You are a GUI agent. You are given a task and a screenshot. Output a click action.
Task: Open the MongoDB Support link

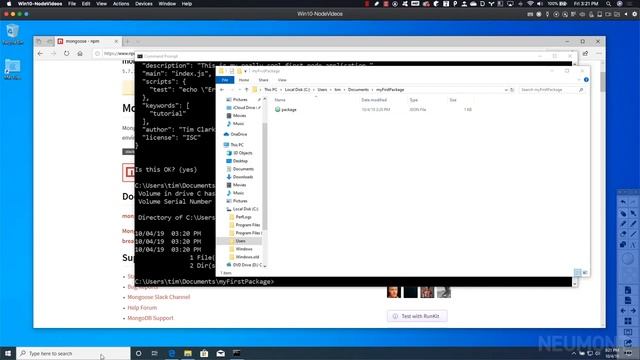coord(150,318)
